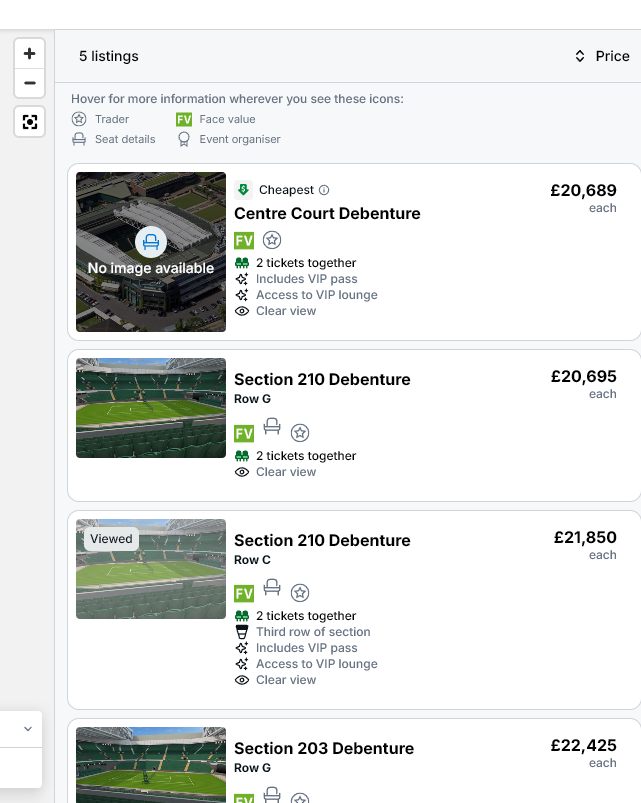Reset the map view with focus icon
The width and height of the screenshot is (641, 803).
pyautogui.click(x=30, y=122)
